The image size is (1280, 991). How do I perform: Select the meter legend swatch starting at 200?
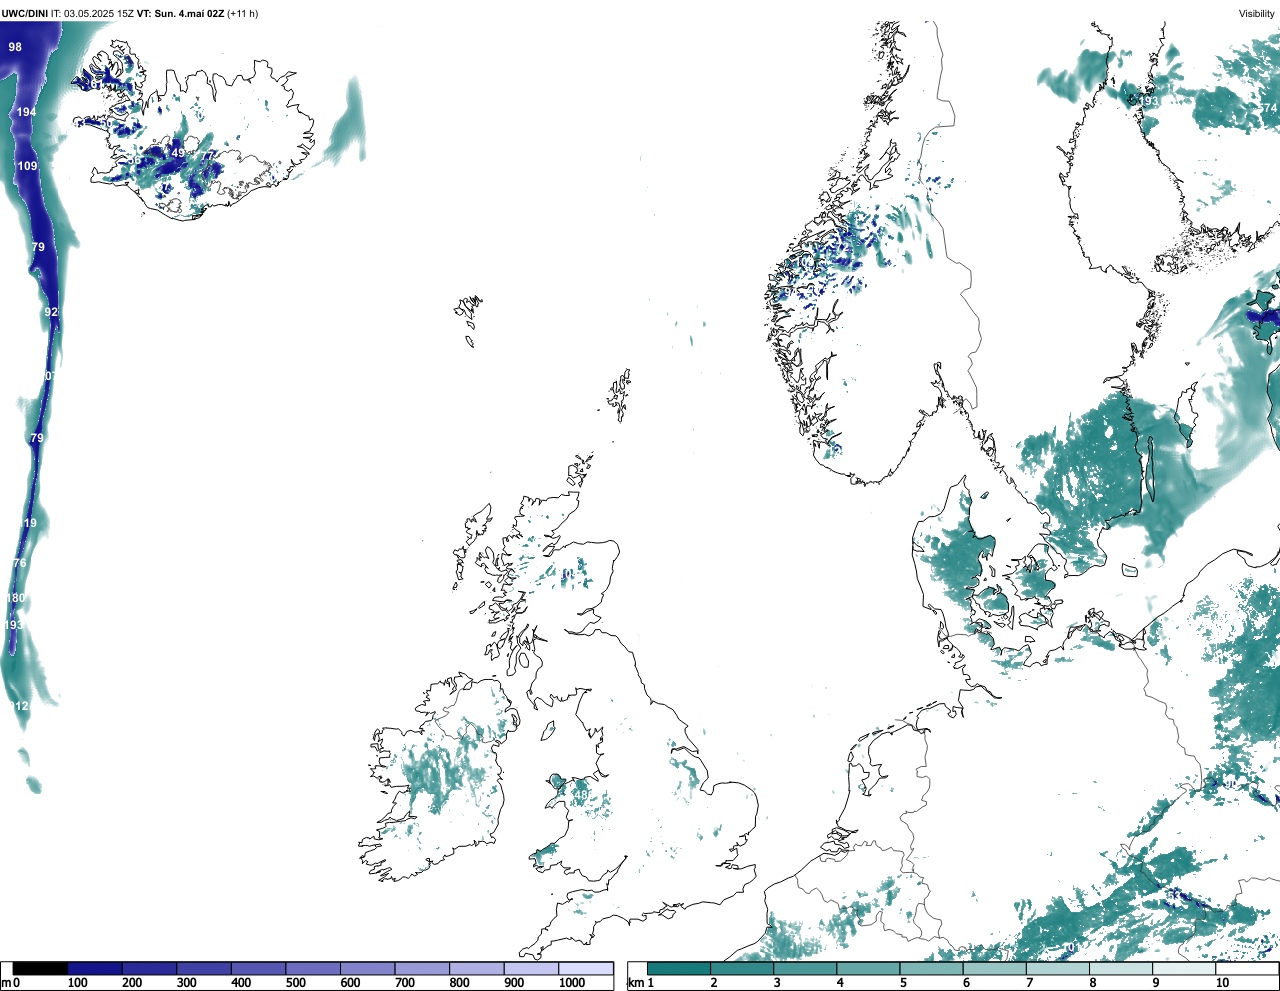click(149, 969)
